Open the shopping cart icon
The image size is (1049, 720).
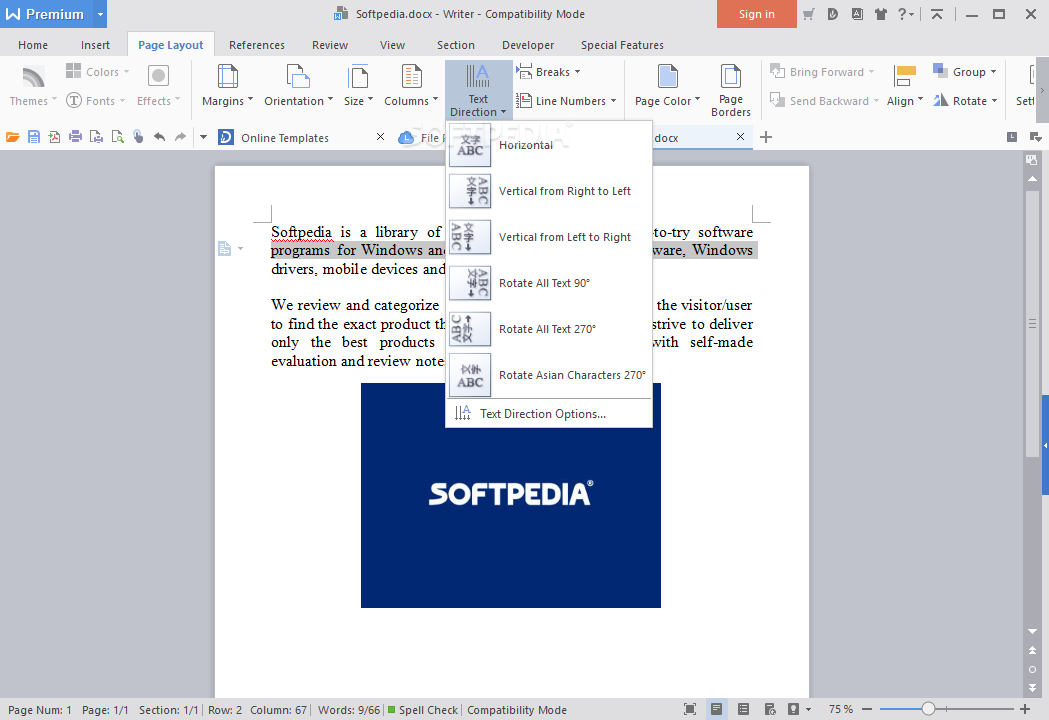(x=809, y=14)
